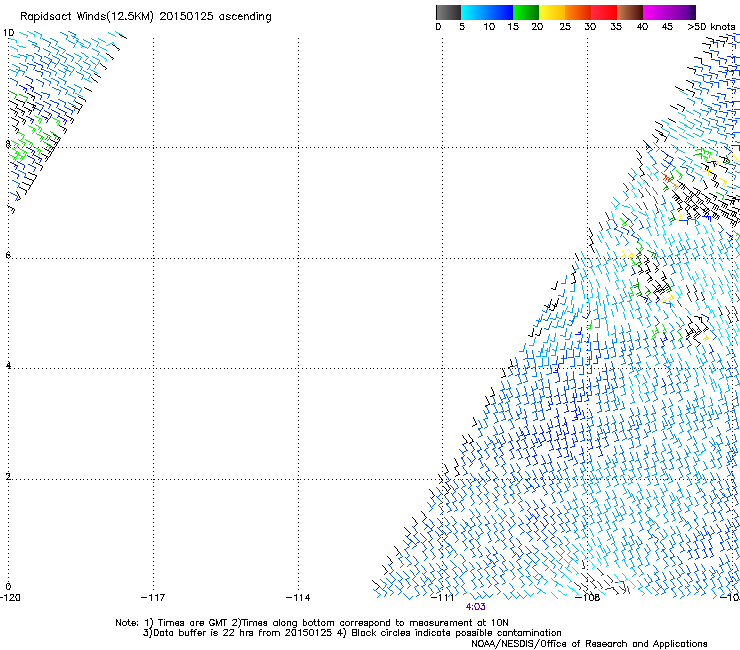Click the red 30-35 knots color segment
740x650 pixels.
(604, 12)
